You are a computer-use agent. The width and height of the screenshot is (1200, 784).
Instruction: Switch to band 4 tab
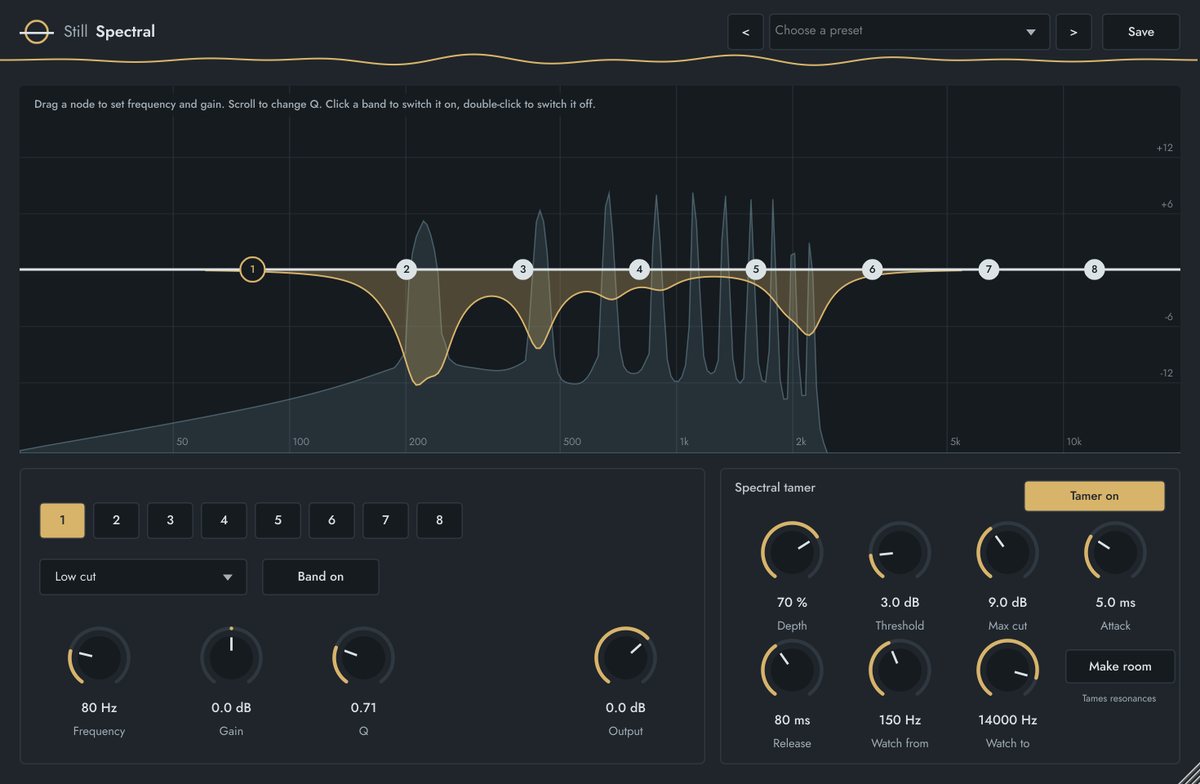pos(224,520)
